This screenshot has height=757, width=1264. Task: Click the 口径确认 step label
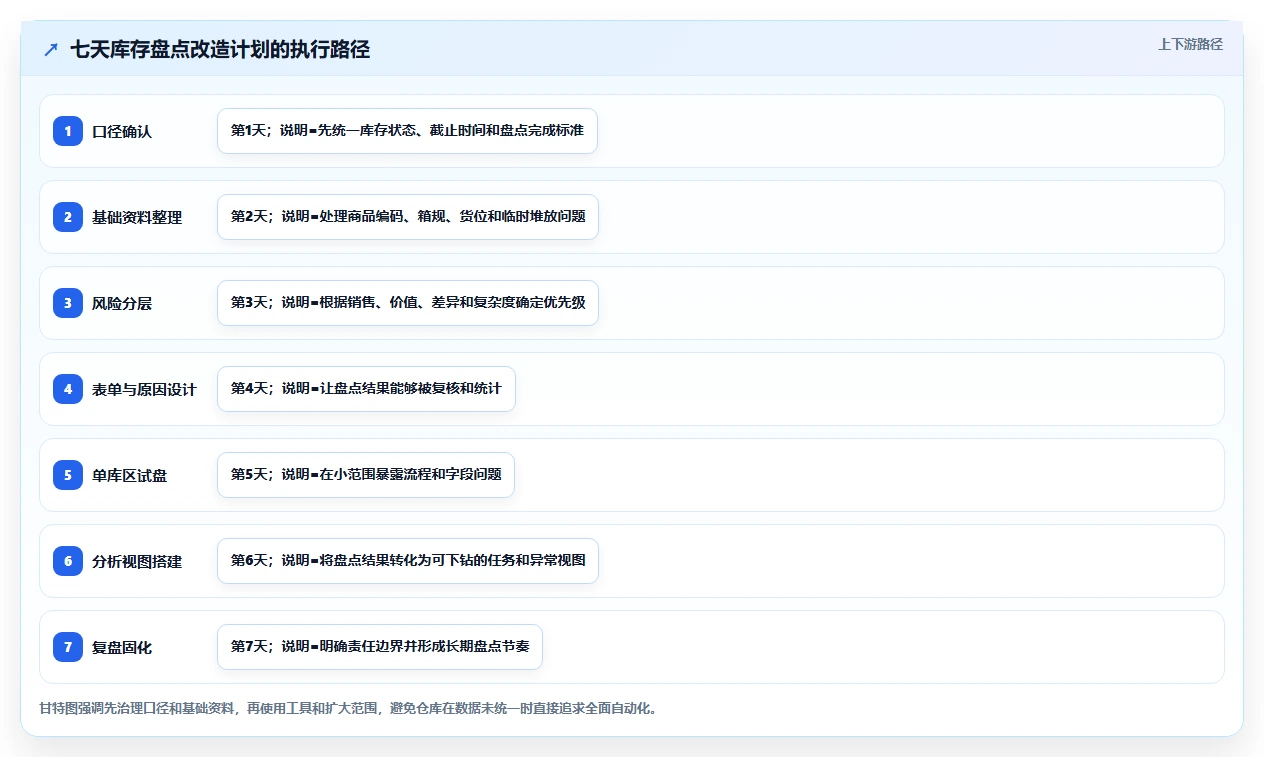click(122, 131)
